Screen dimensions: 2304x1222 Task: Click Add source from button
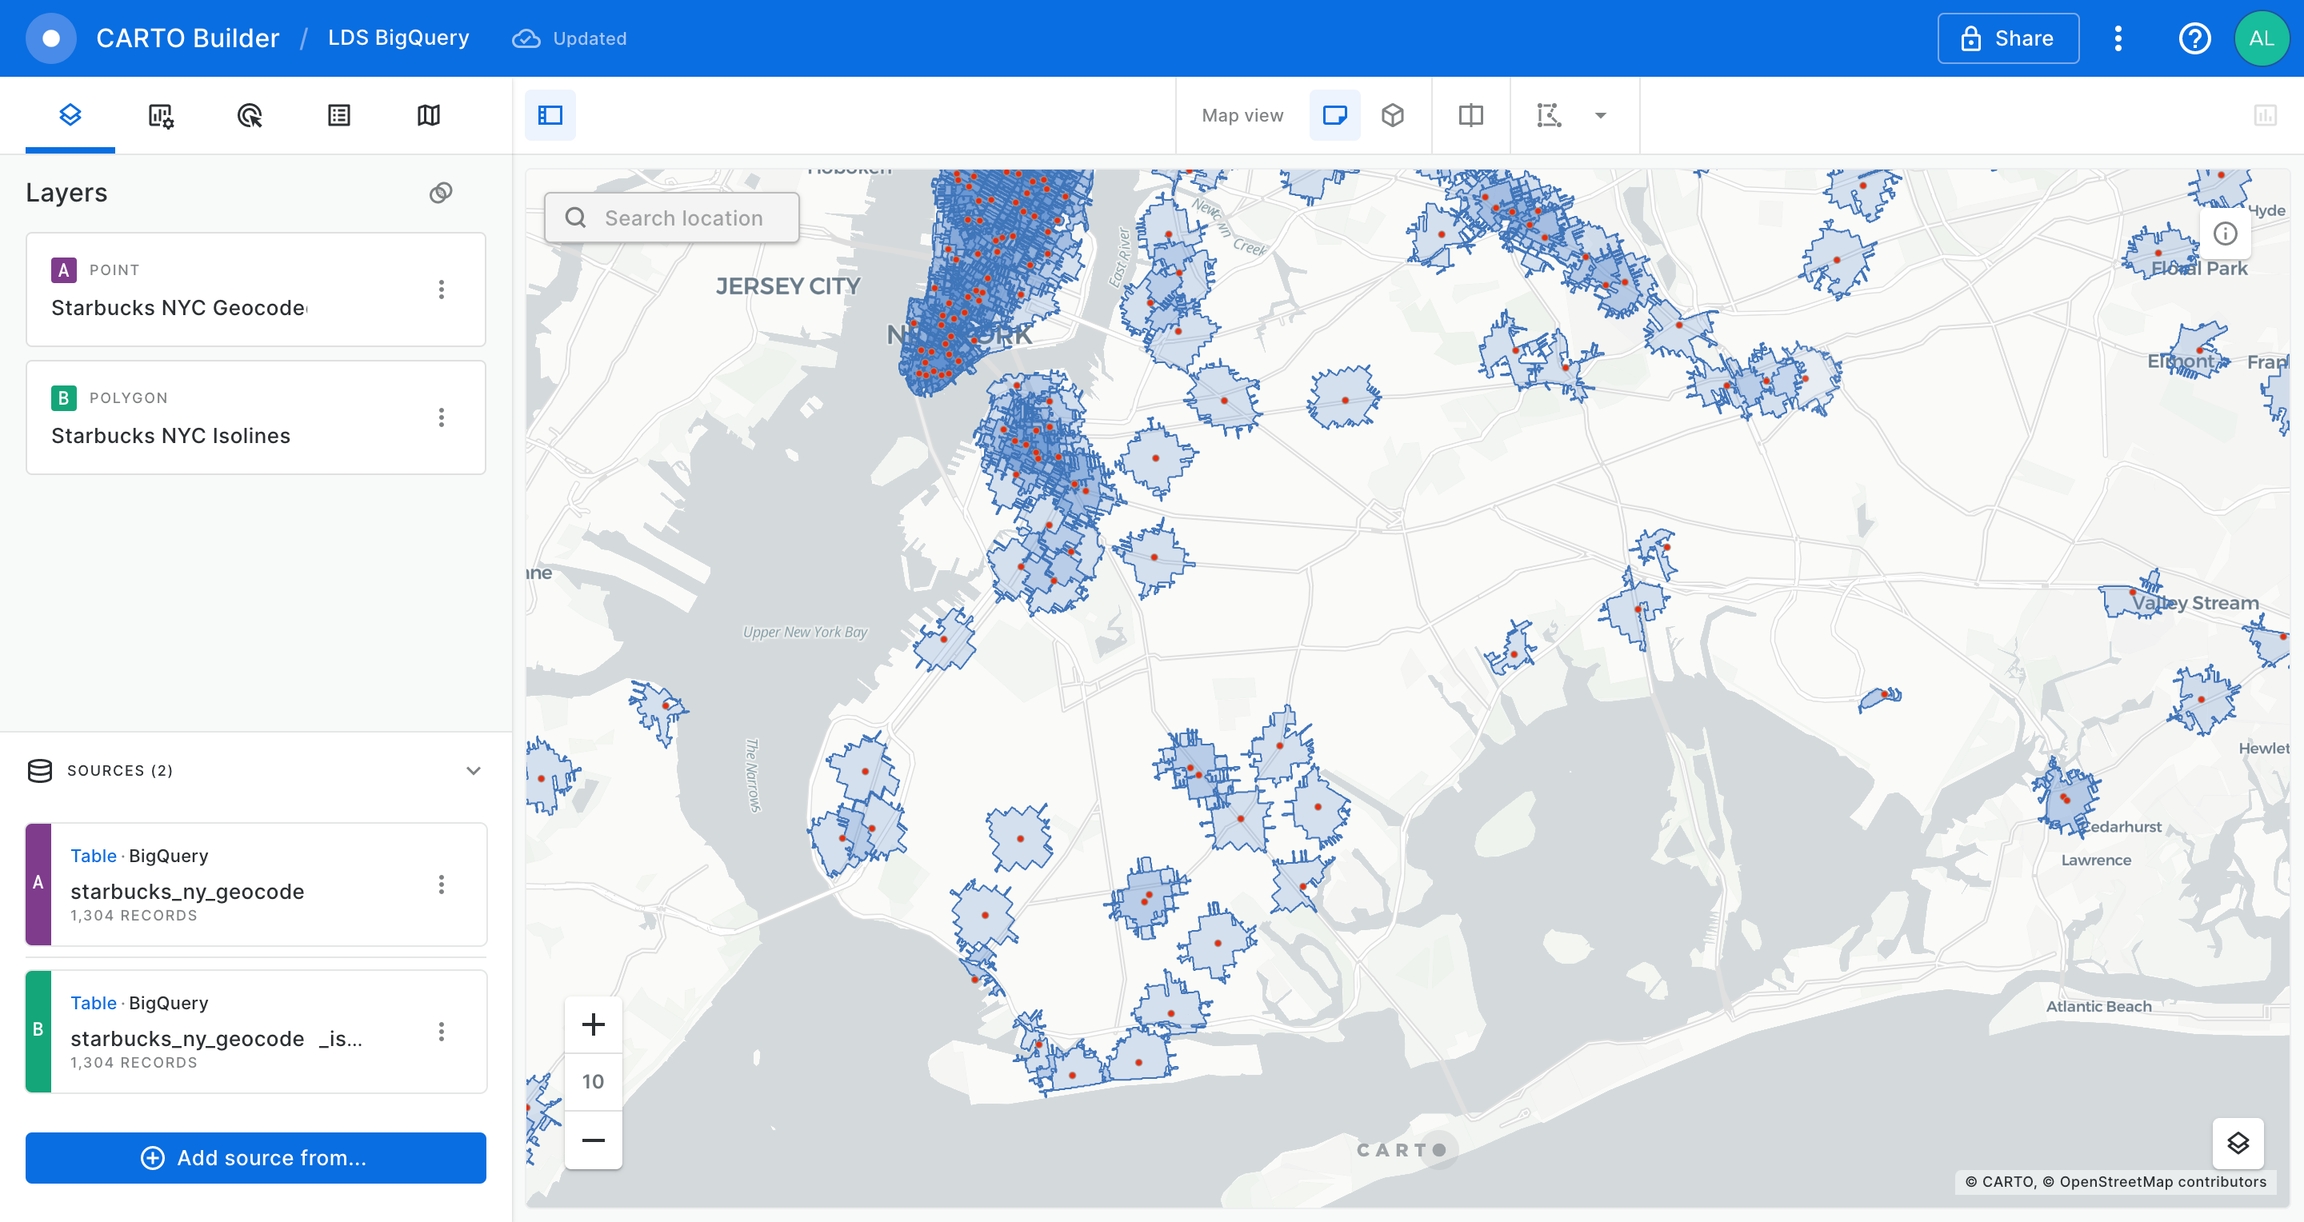pyautogui.click(x=256, y=1157)
